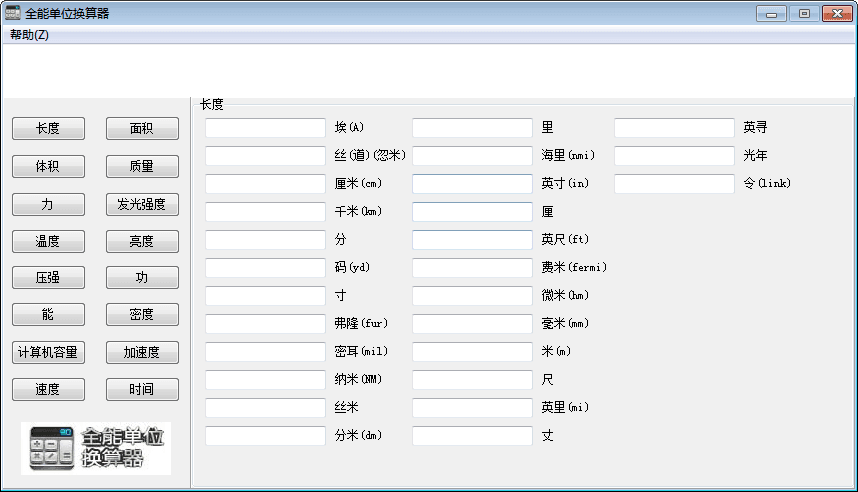Viewport: 858px width, 492px height.
Task: Select the 米(m) input box
Action: 472,352
